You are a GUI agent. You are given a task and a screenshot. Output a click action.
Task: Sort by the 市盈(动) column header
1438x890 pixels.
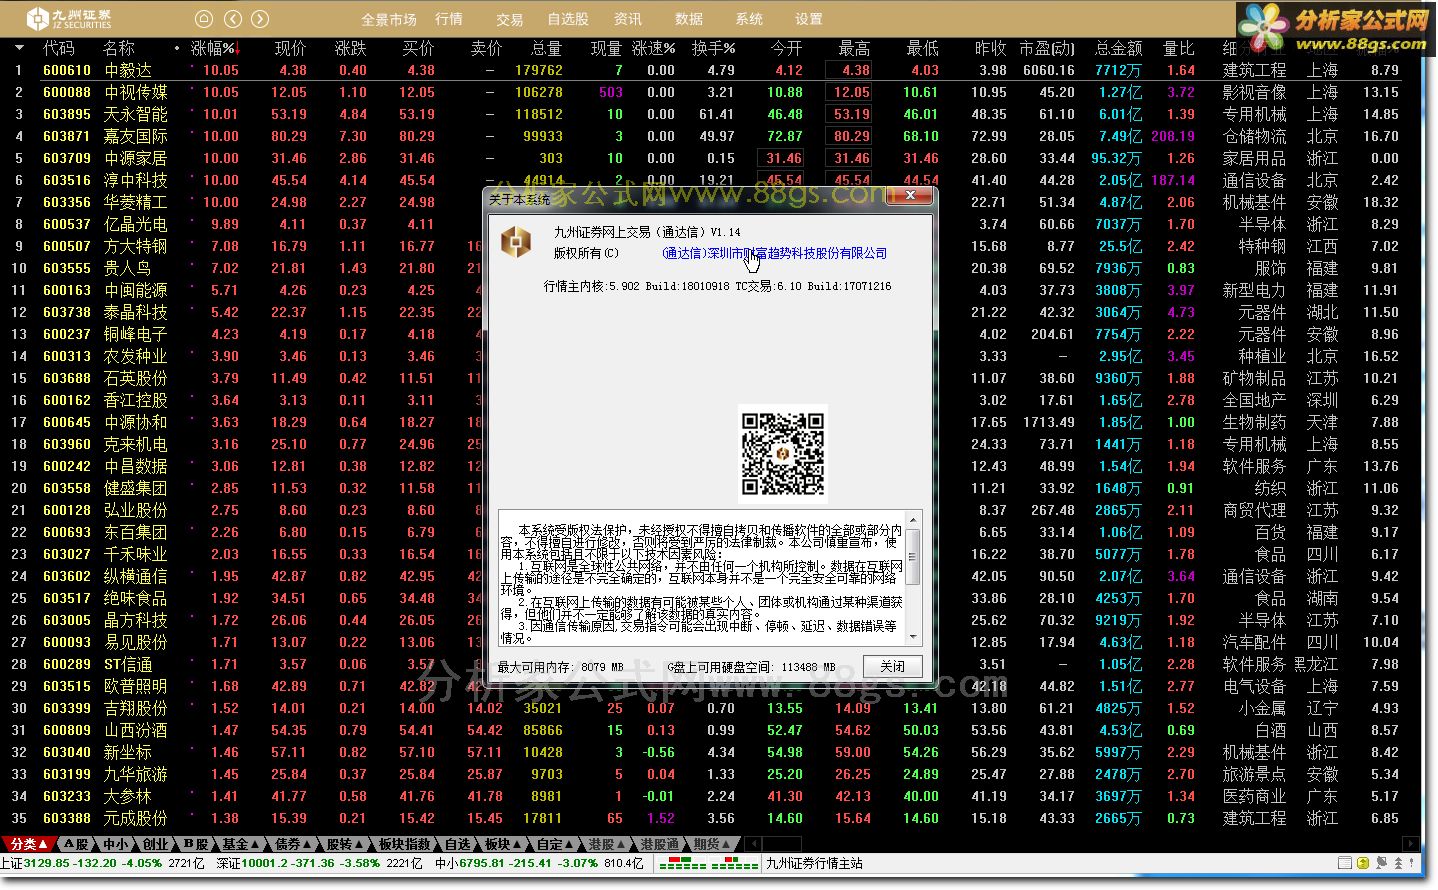tap(1047, 48)
